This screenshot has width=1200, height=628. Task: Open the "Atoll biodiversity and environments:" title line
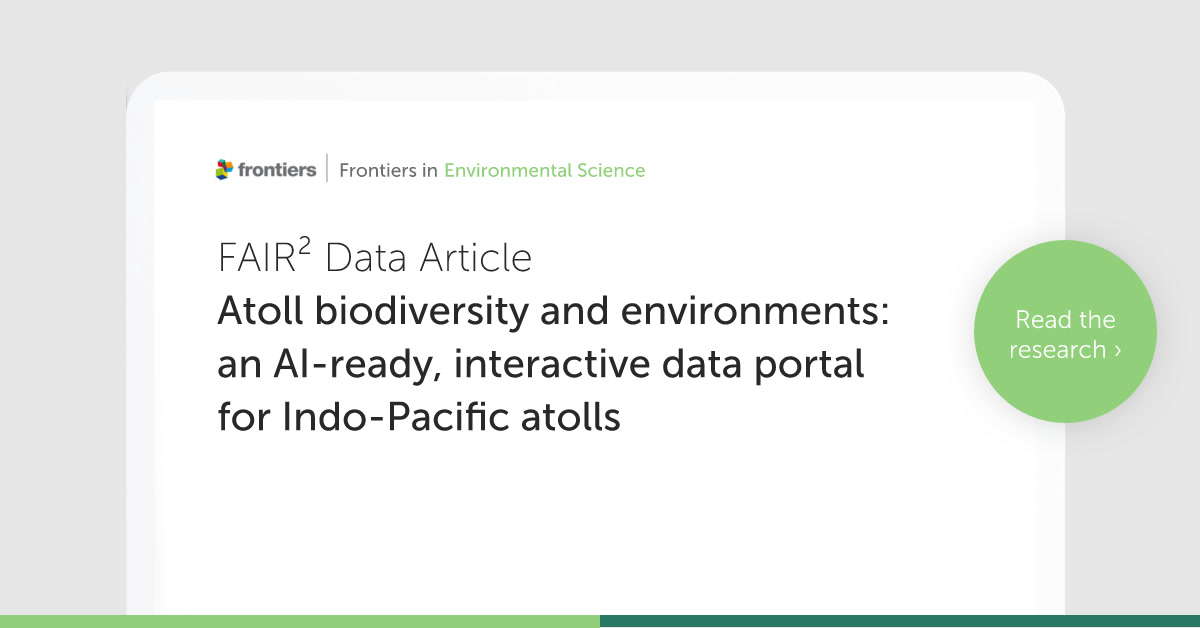coord(552,312)
